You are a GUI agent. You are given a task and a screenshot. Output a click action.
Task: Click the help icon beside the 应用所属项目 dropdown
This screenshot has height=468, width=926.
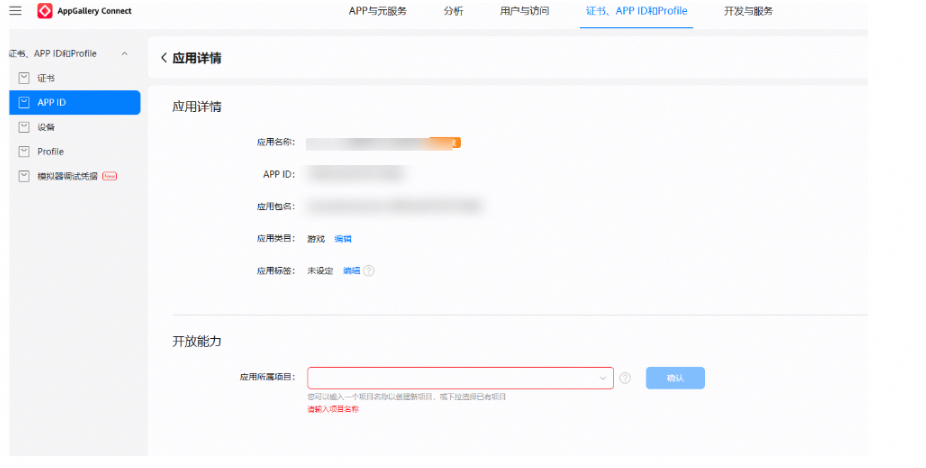point(625,378)
